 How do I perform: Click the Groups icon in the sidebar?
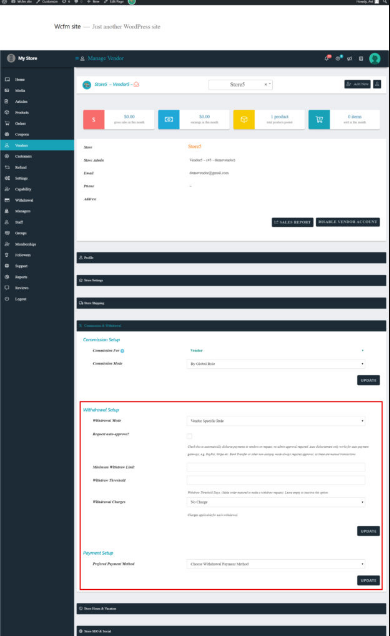(x=7, y=233)
